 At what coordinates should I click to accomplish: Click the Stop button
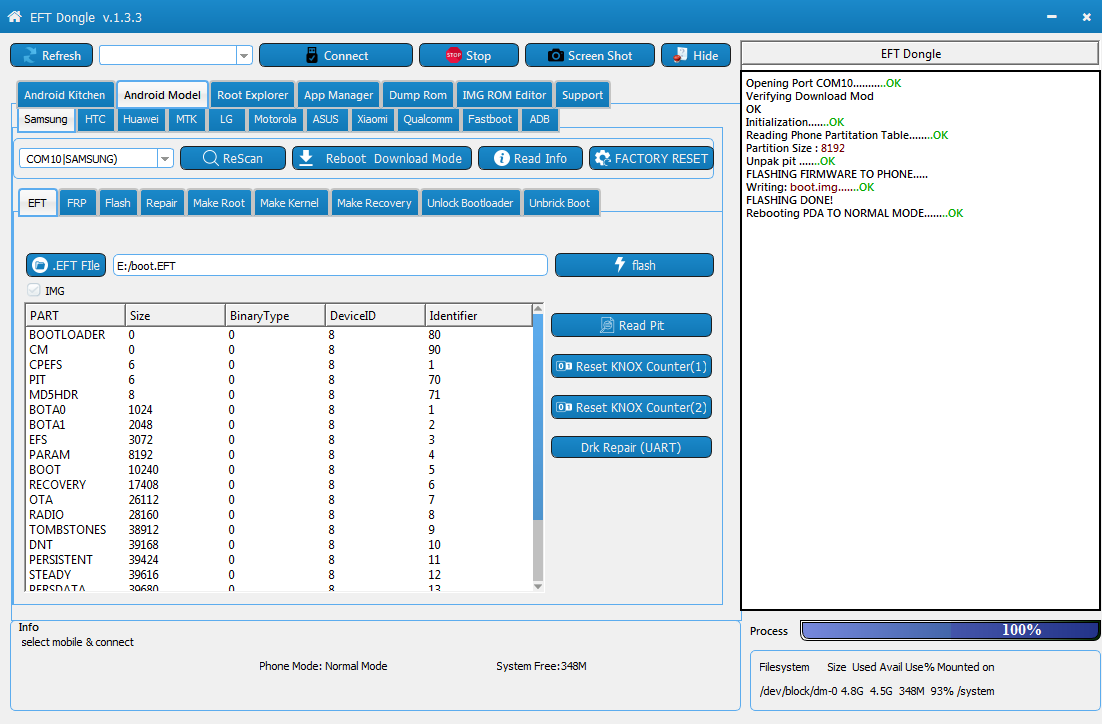pos(469,56)
